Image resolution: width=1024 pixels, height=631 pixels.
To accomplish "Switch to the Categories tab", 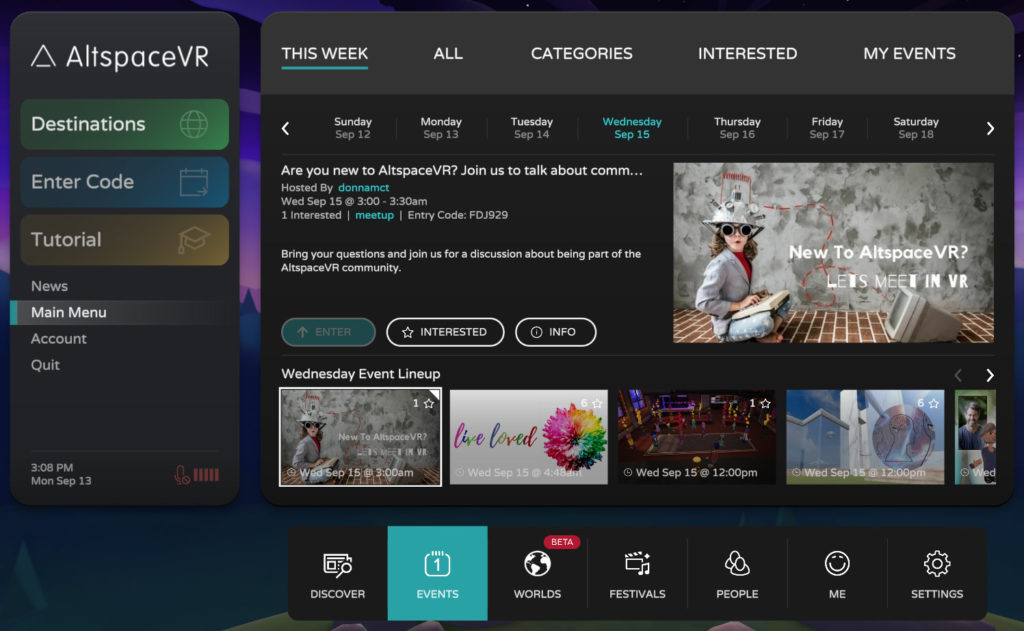I will 581,54.
